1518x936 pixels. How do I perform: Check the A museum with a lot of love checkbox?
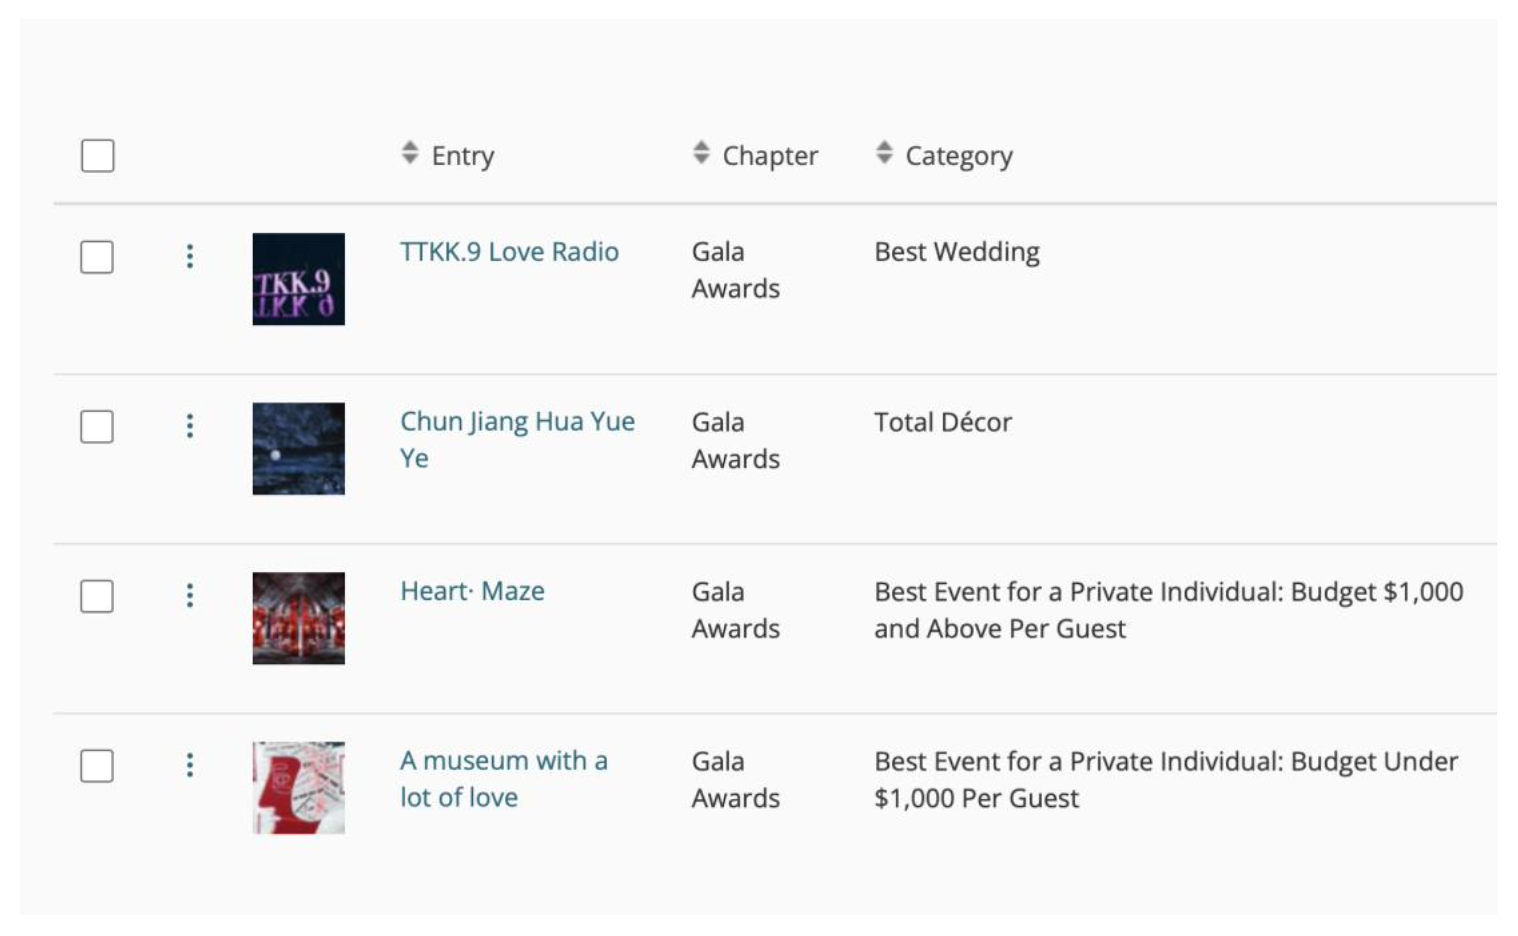[97, 766]
